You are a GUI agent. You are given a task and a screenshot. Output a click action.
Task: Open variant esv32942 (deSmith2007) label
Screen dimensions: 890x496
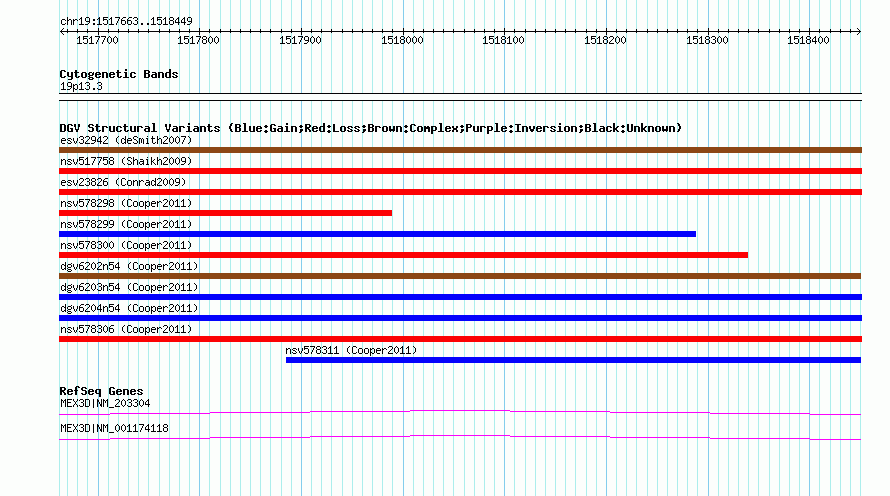(x=126, y=140)
